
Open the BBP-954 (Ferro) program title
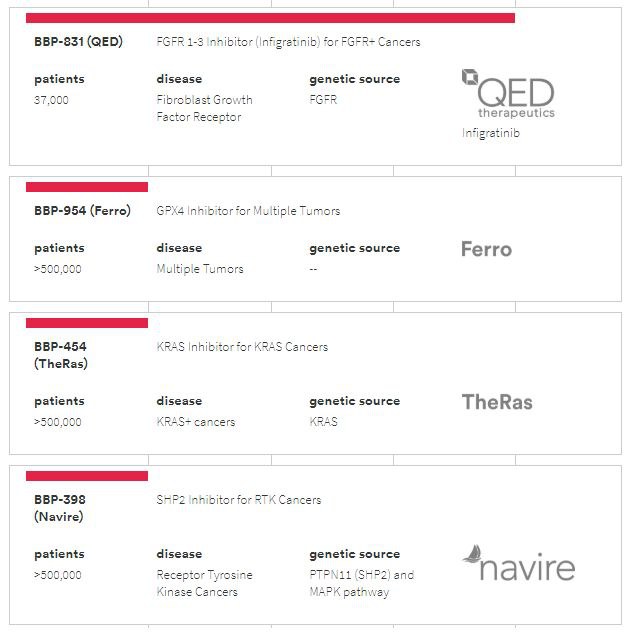(82, 211)
